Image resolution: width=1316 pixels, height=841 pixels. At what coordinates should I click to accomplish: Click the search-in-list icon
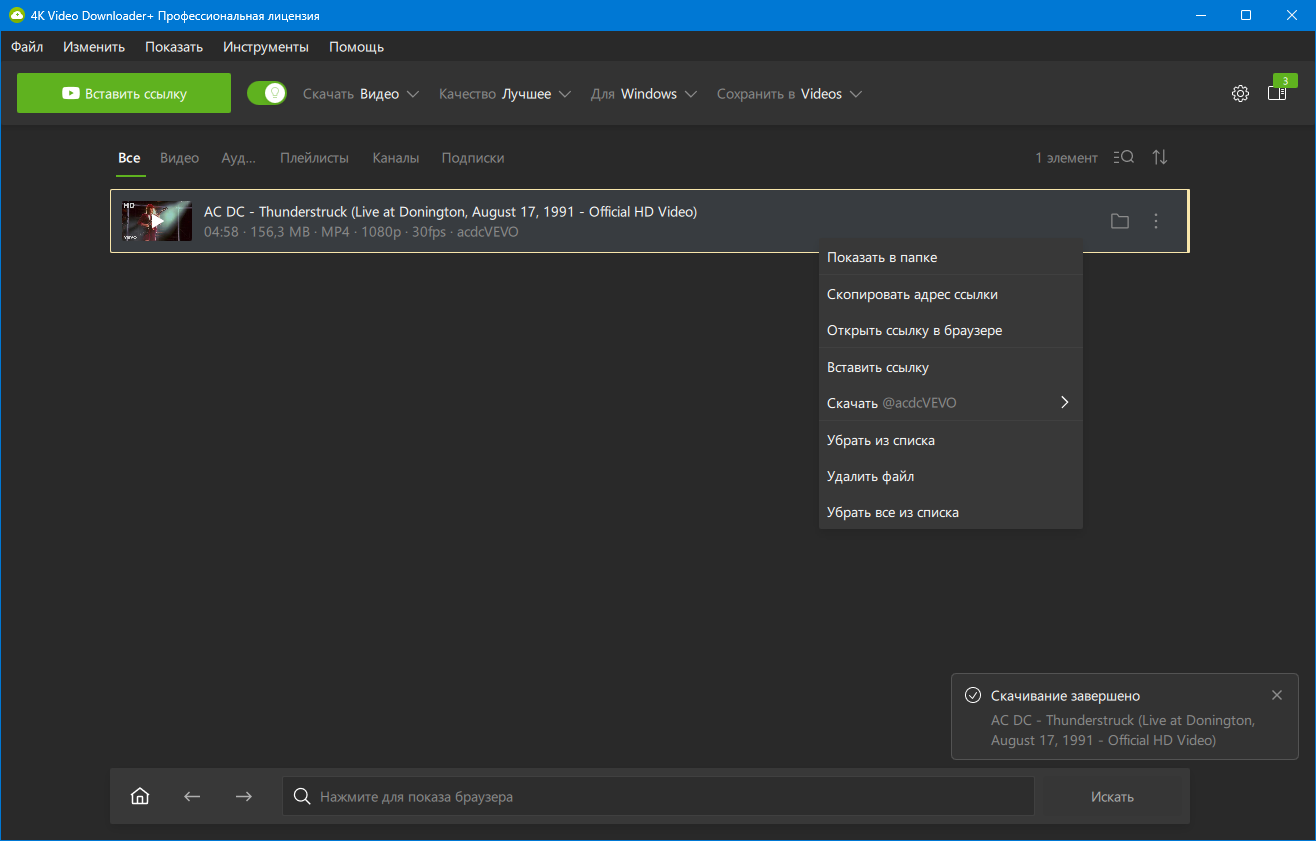(x=1123, y=157)
